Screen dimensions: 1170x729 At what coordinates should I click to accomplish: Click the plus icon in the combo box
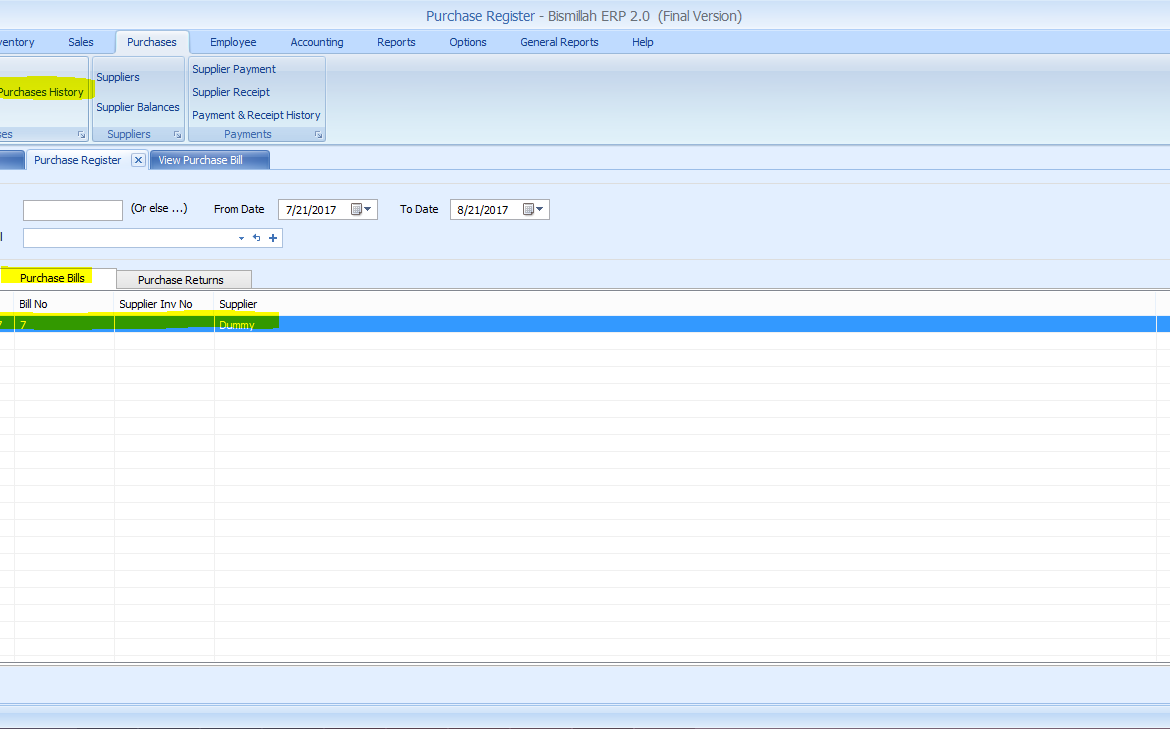point(273,238)
